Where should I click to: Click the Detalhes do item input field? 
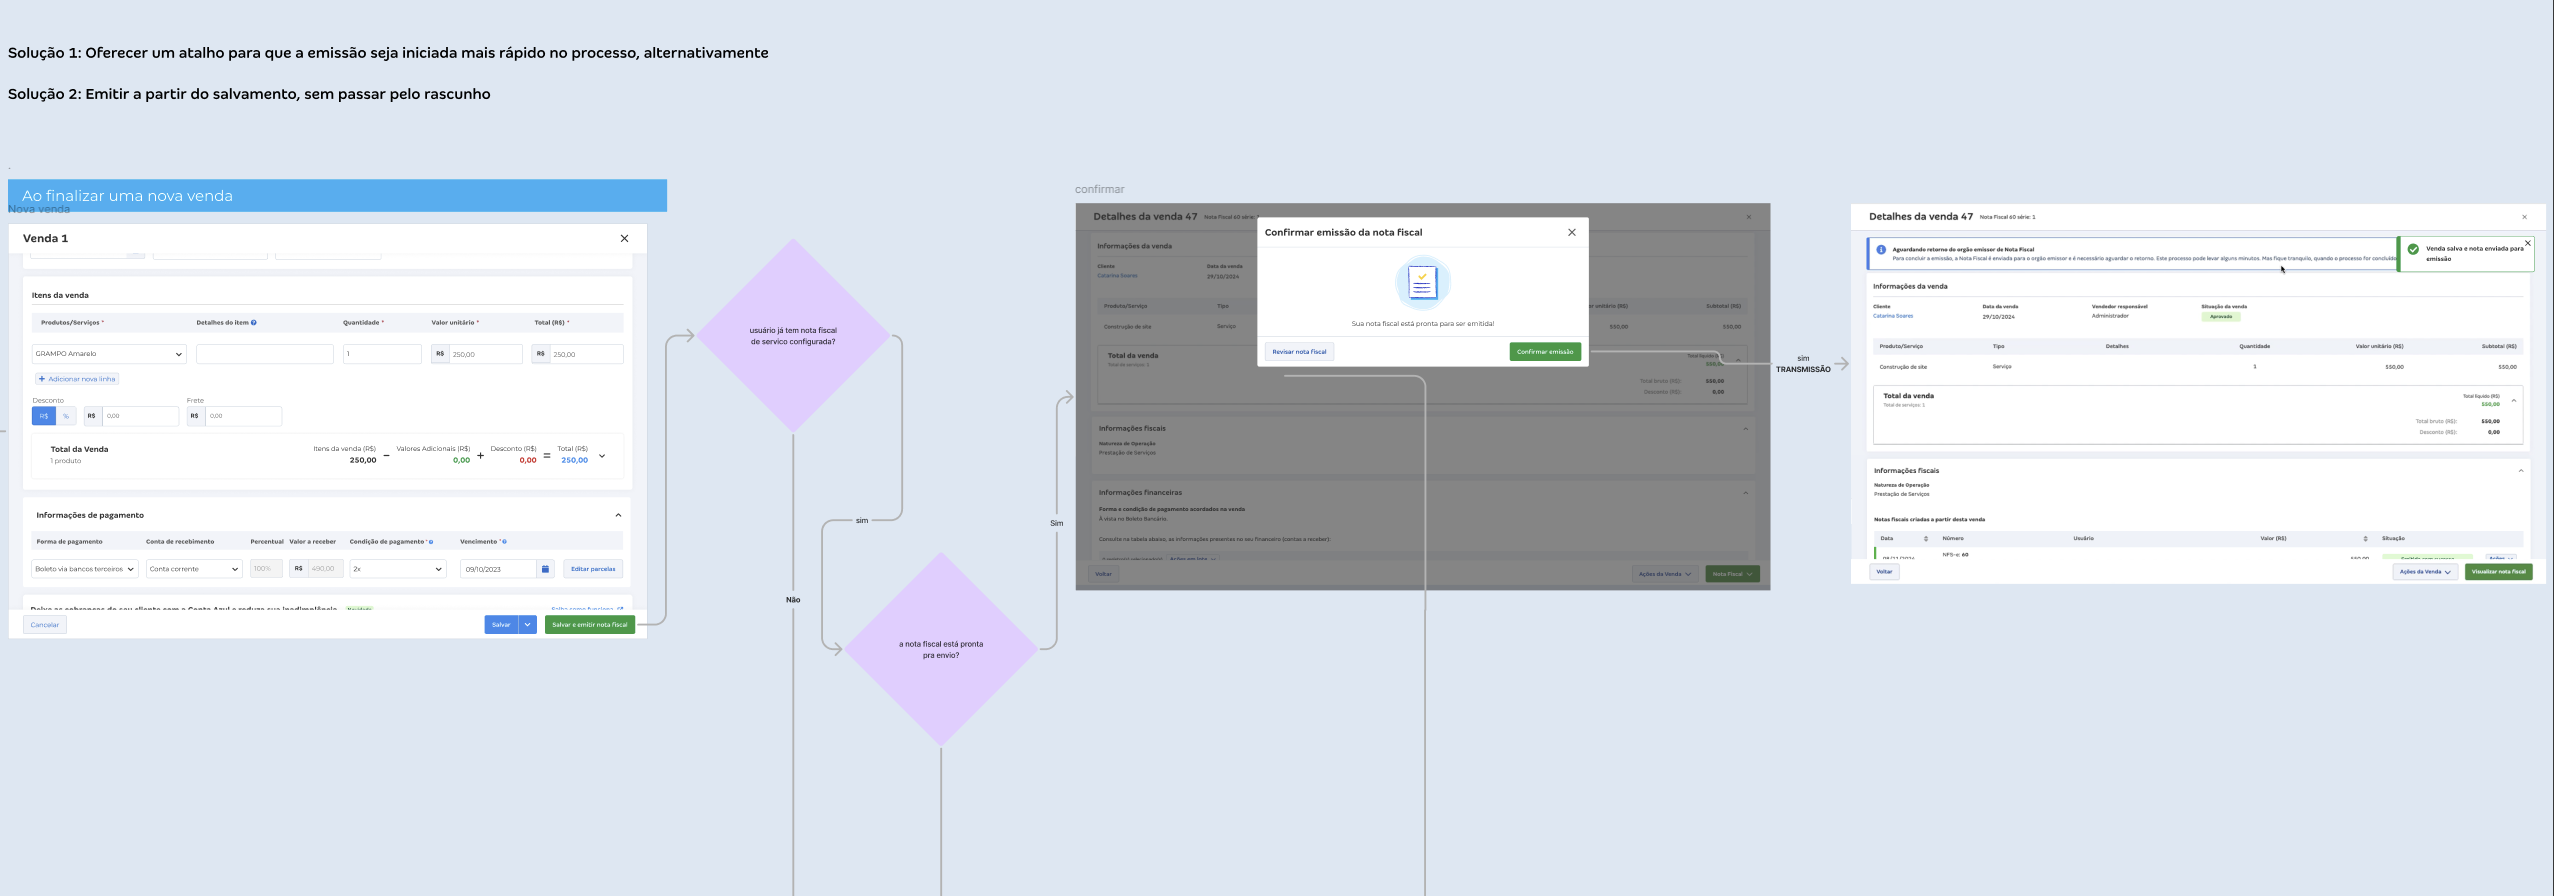(x=264, y=354)
